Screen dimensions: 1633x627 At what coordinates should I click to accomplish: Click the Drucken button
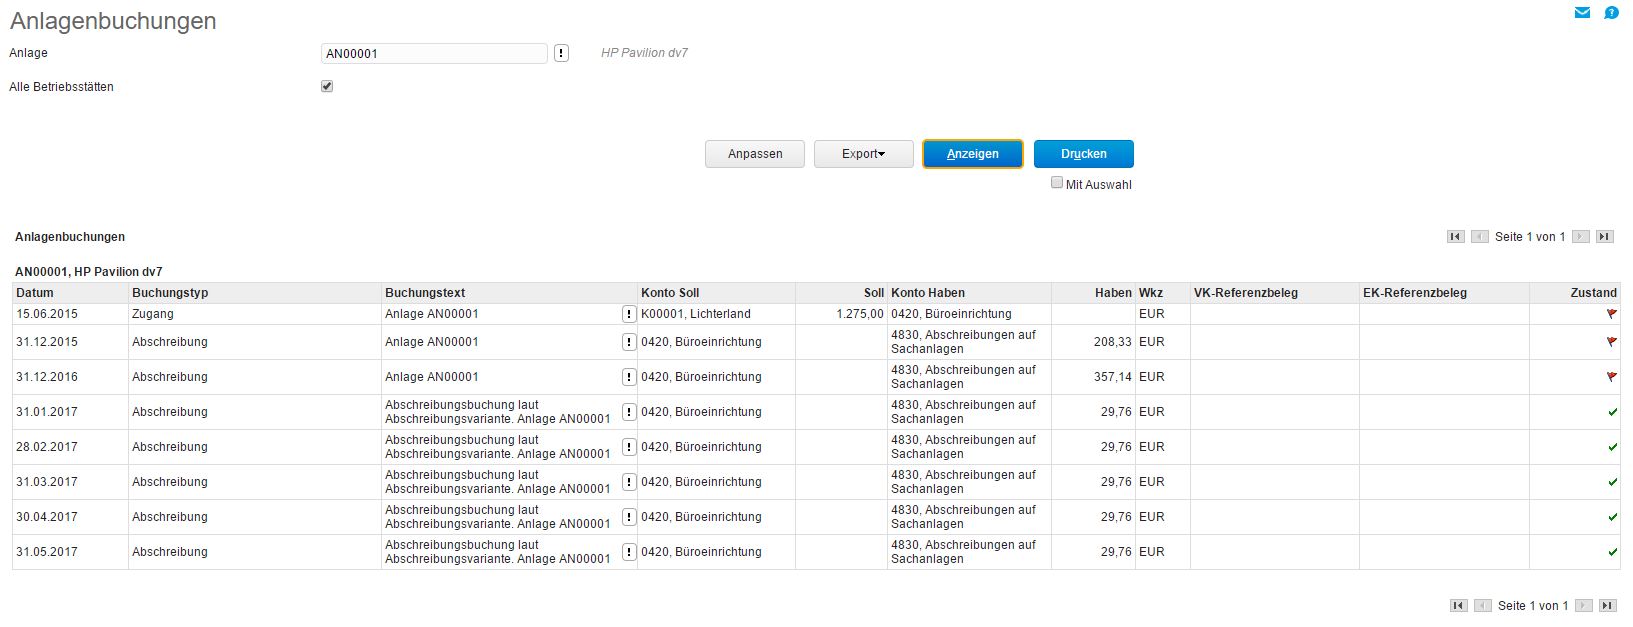tap(1083, 154)
